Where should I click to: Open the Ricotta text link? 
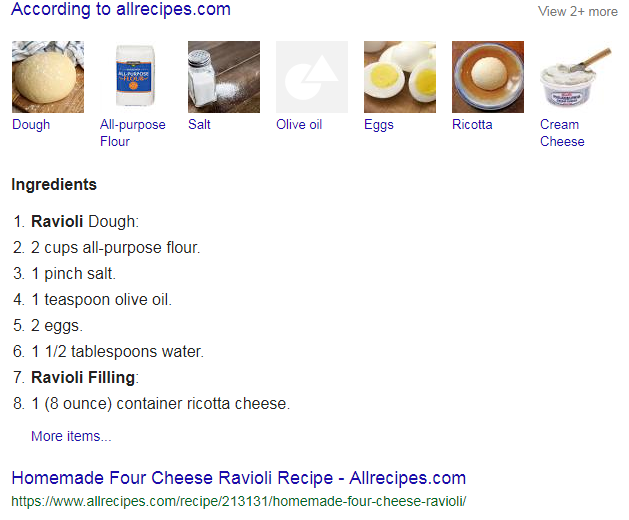pyautogui.click(x=472, y=124)
